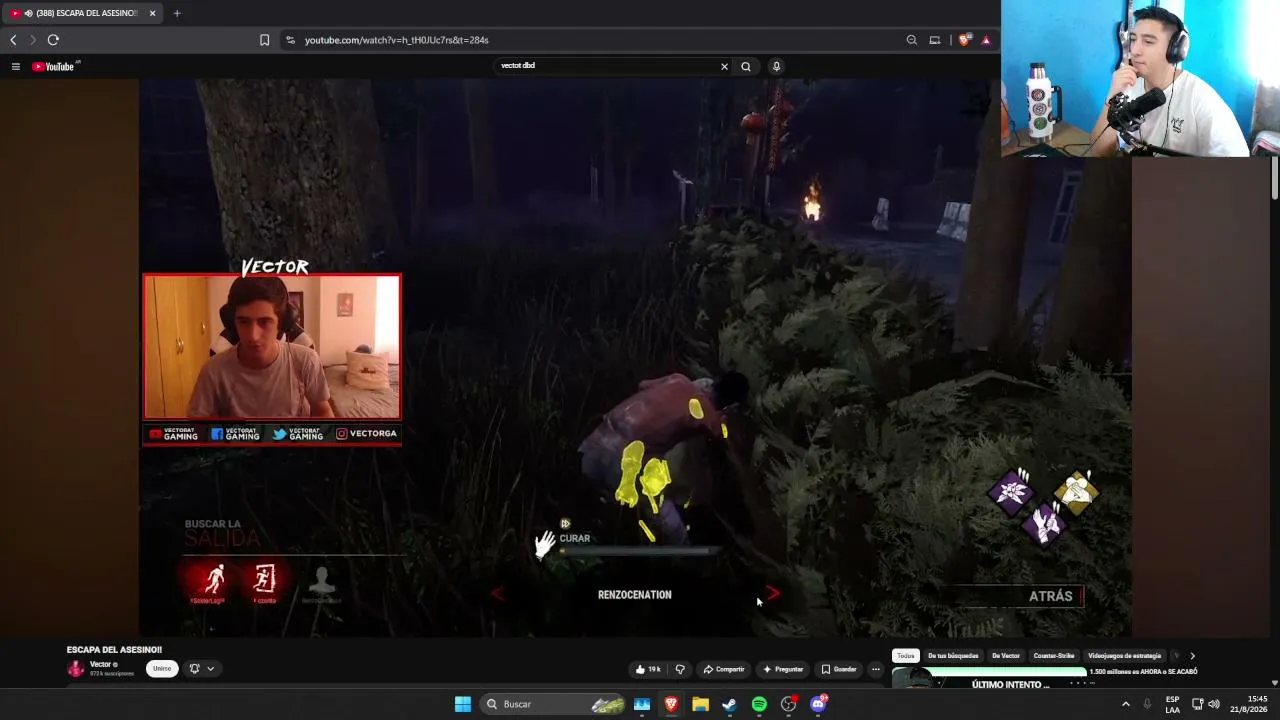This screenshot has height=720, width=1280.
Task: Select the Videojuegos de estrategia chip
Action: click(x=1125, y=656)
